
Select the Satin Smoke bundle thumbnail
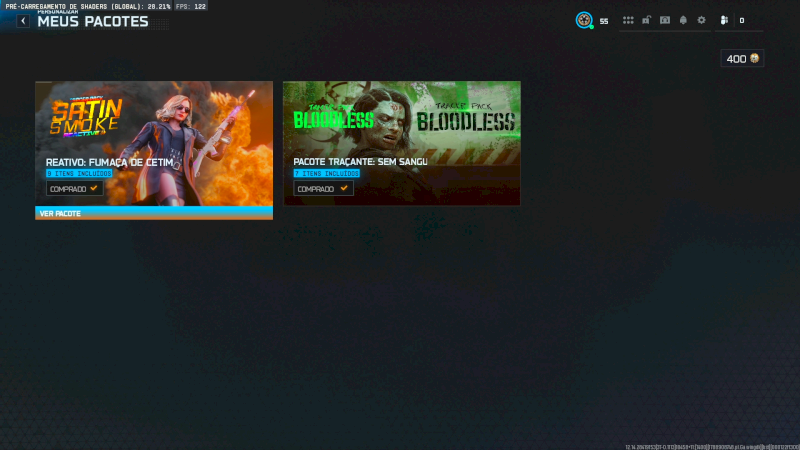click(154, 143)
